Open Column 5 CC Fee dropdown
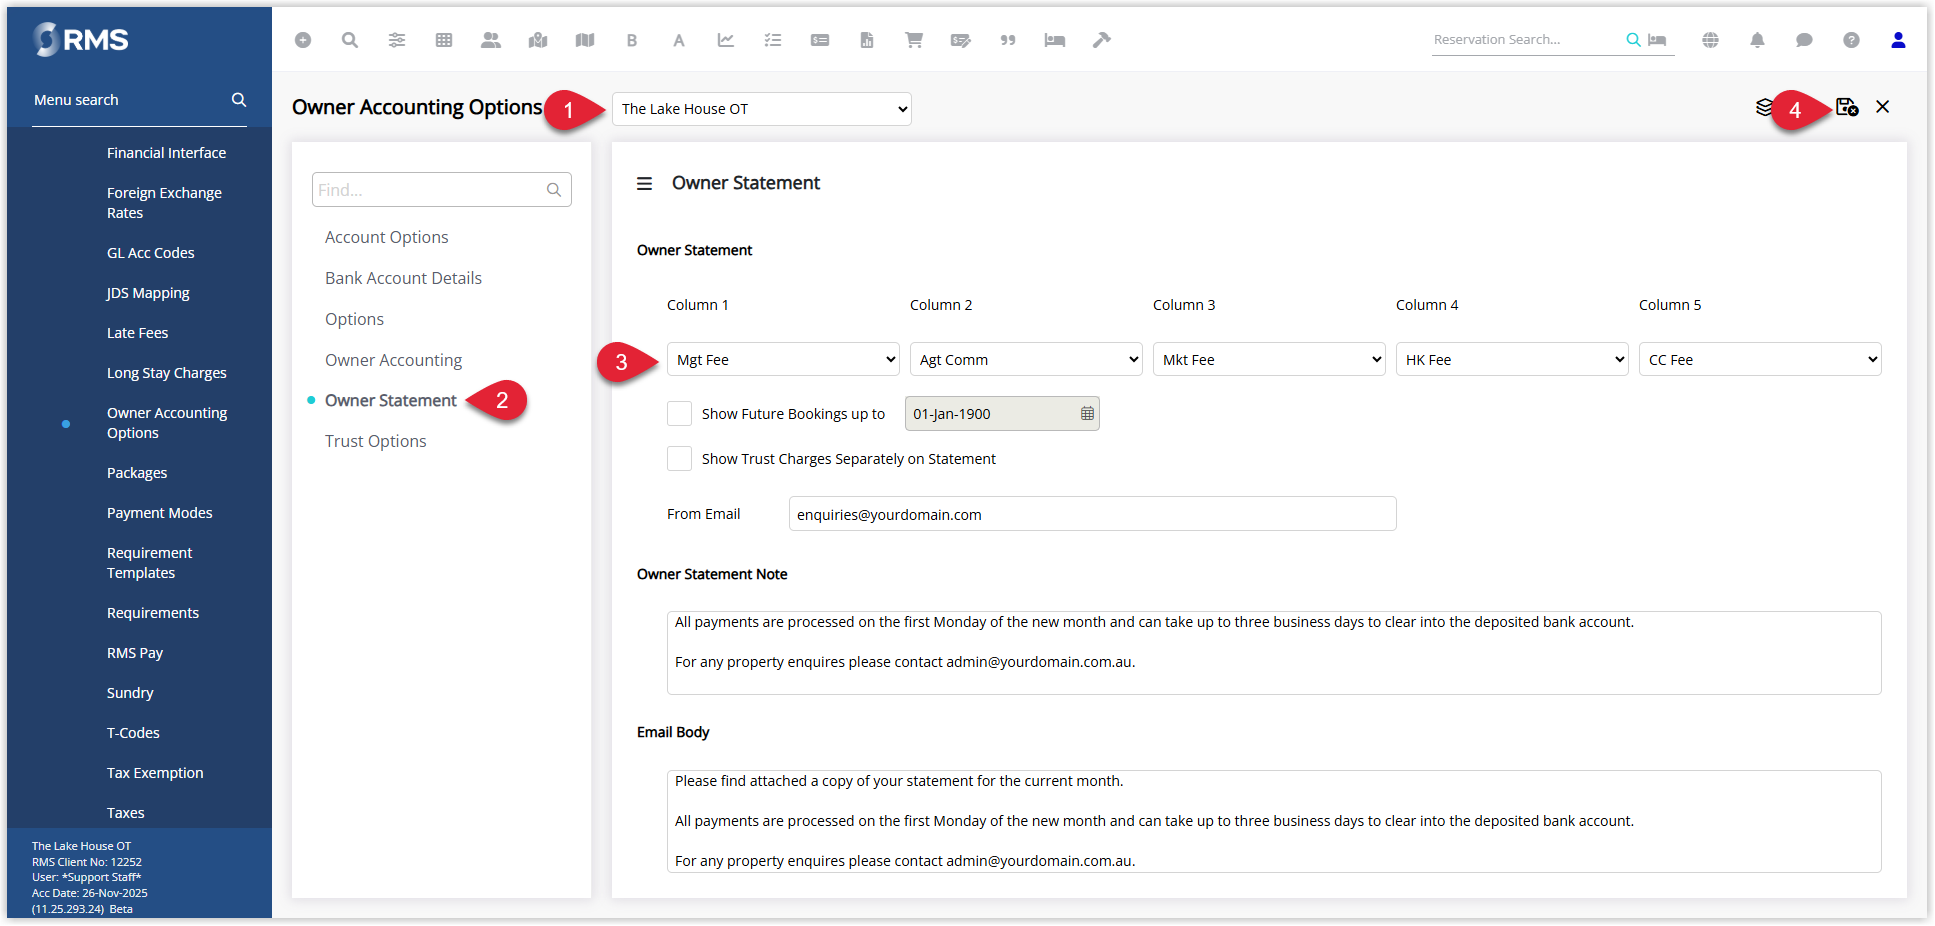The height and width of the screenshot is (926, 1935). tap(1760, 360)
